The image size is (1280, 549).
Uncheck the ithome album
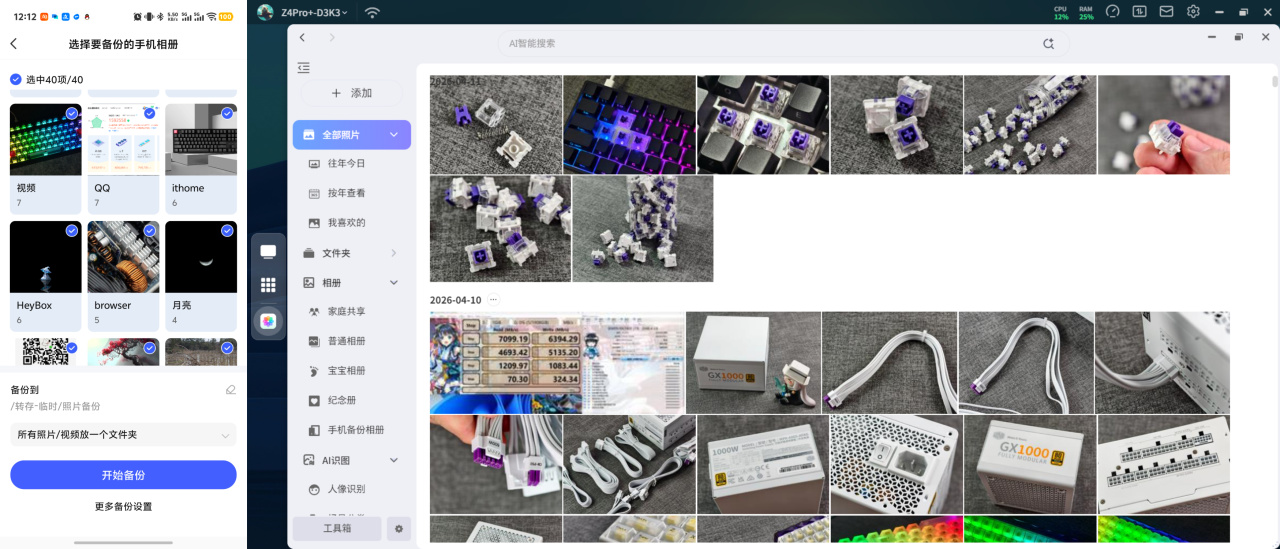coord(227,113)
